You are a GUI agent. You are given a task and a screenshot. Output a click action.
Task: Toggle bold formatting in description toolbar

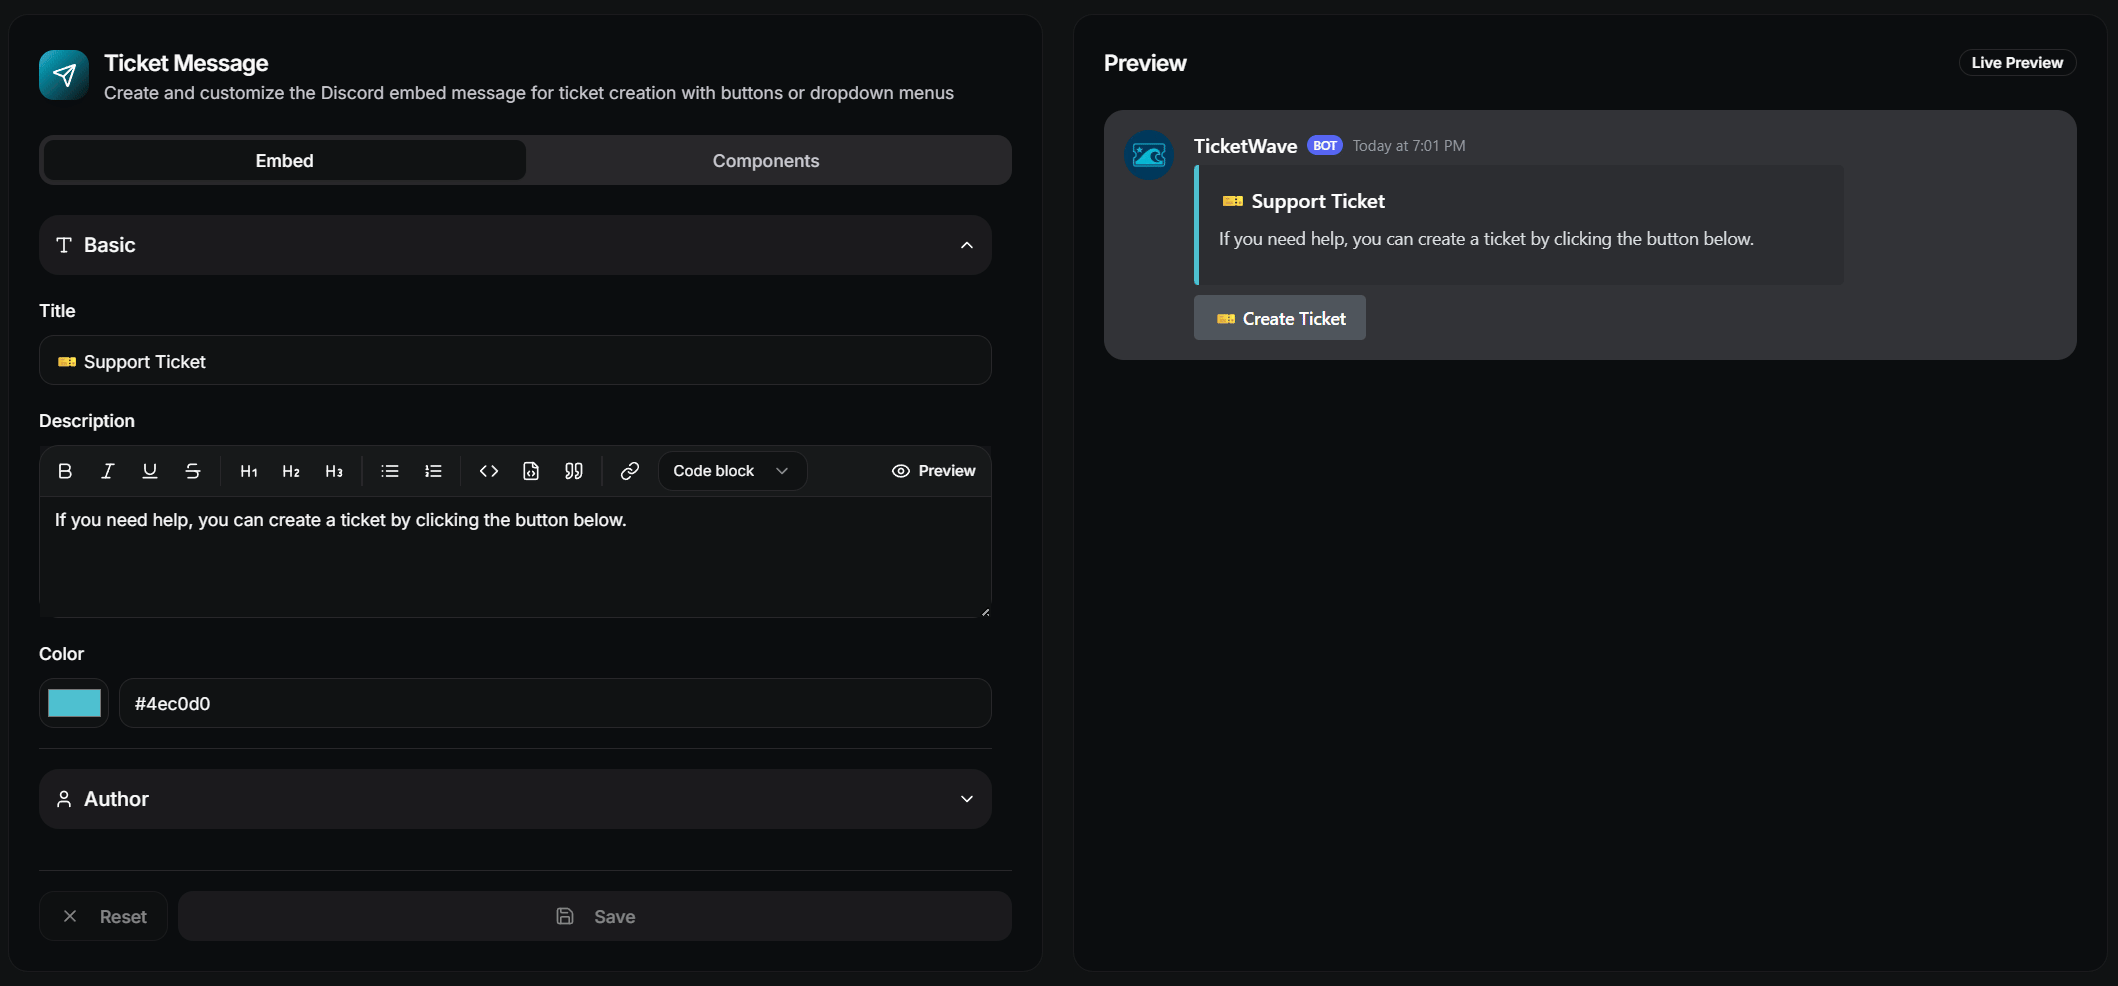65,471
